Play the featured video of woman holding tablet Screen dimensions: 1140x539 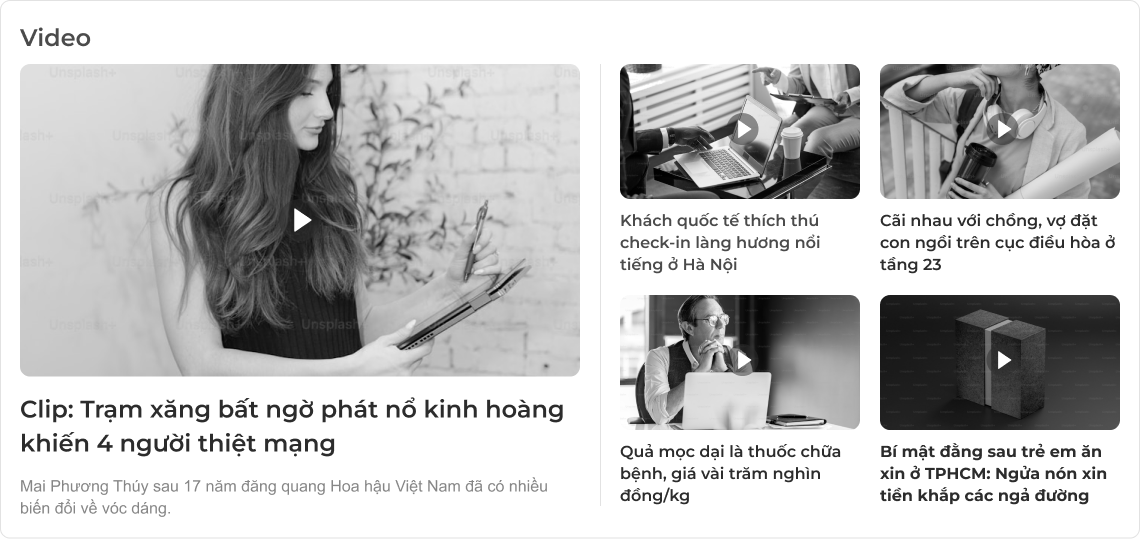[302, 220]
